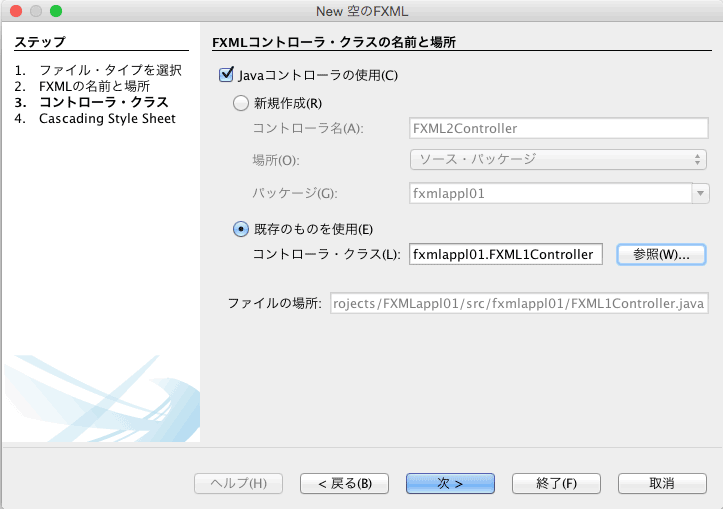Click the ファイルの場所 path field

click(x=519, y=303)
